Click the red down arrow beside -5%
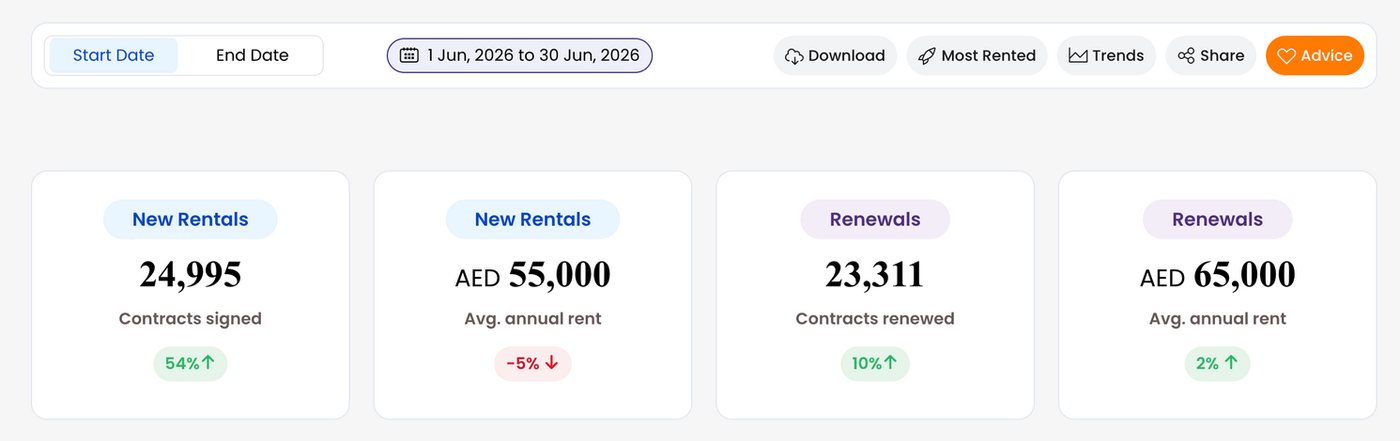The width and height of the screenshot is (1400, 441). coord(552,363)
